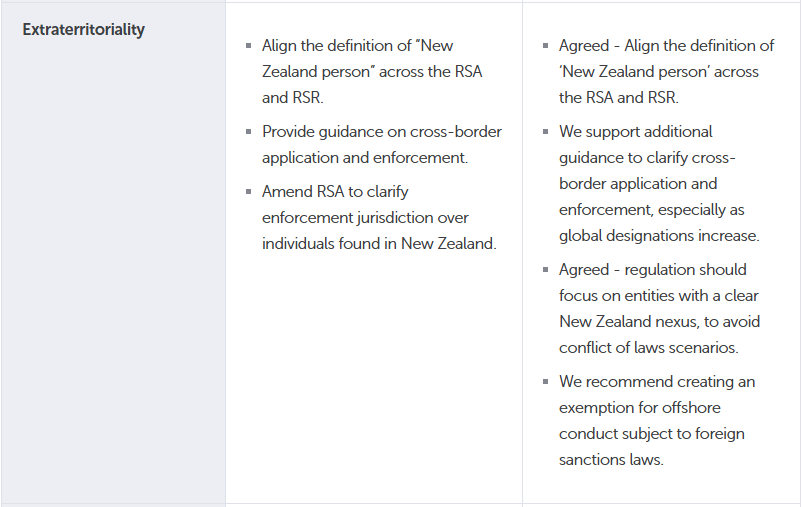Click the "Agreed - regulation should focus" text

(x=652, y=270)
